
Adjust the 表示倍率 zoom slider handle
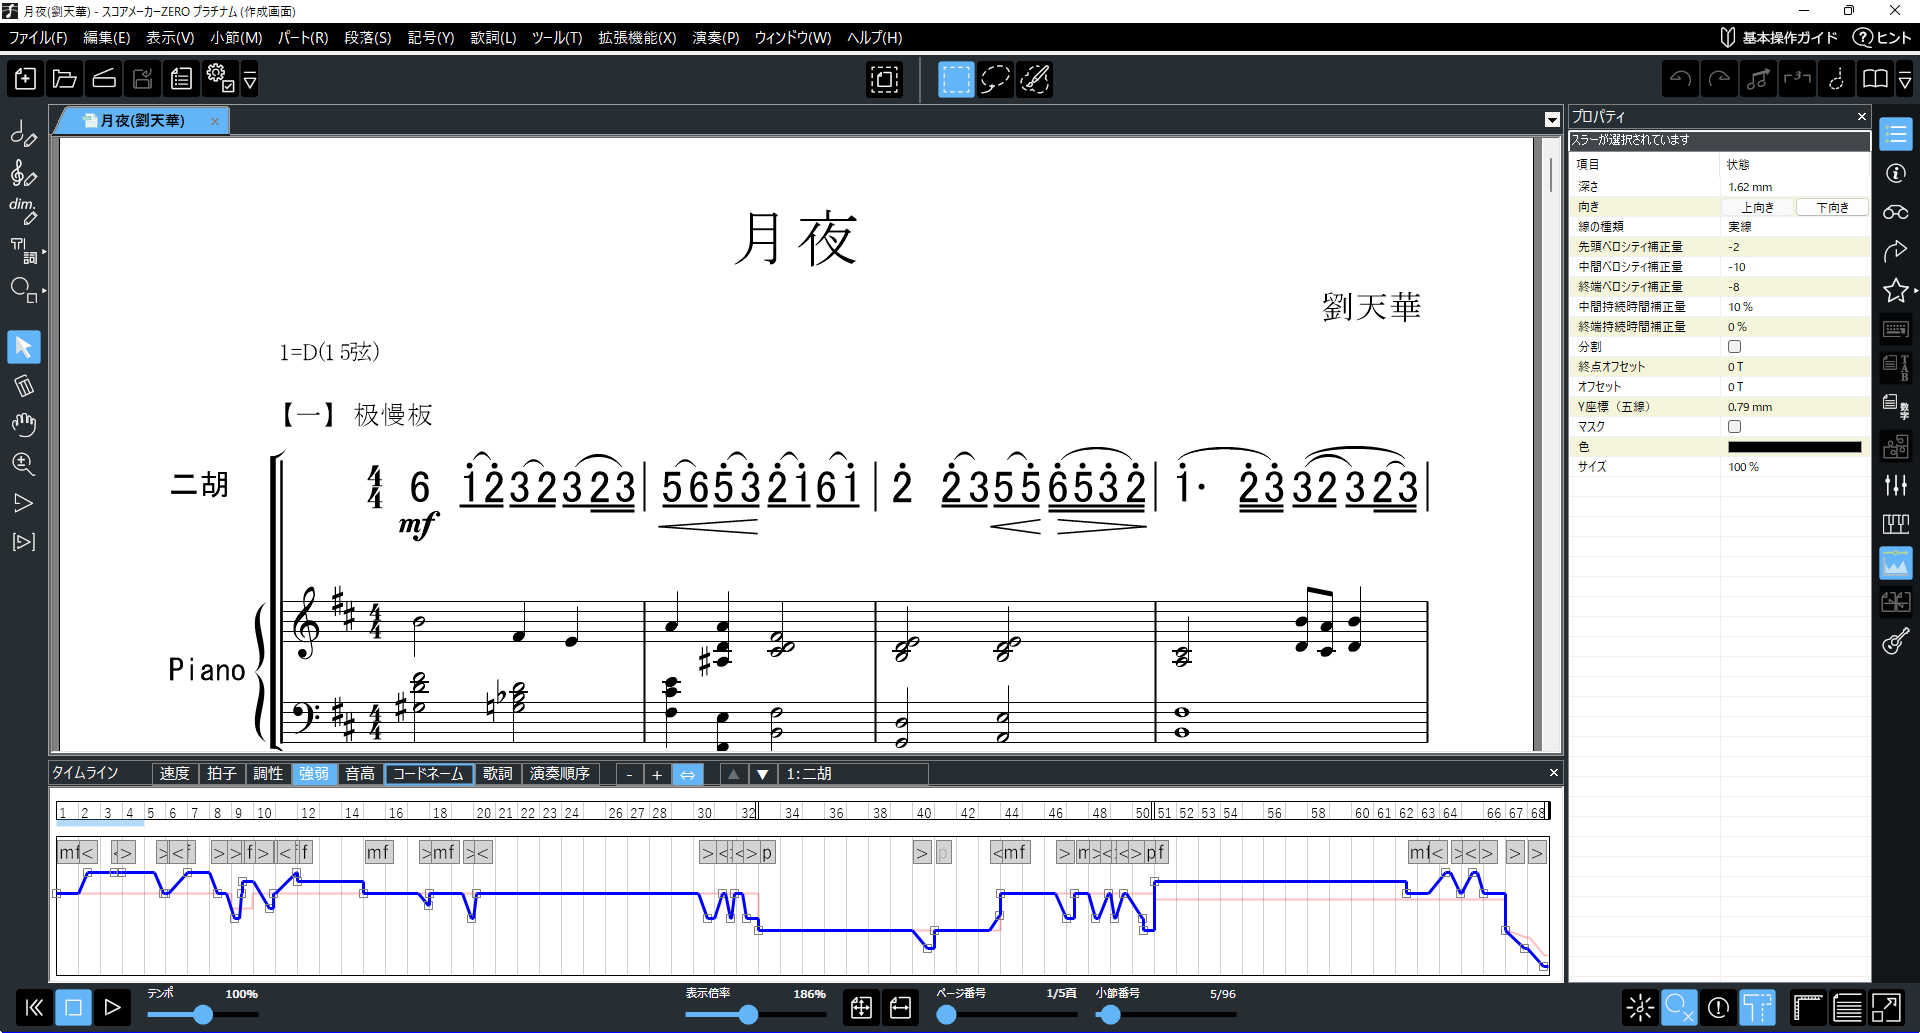[x=748, y=1015]
